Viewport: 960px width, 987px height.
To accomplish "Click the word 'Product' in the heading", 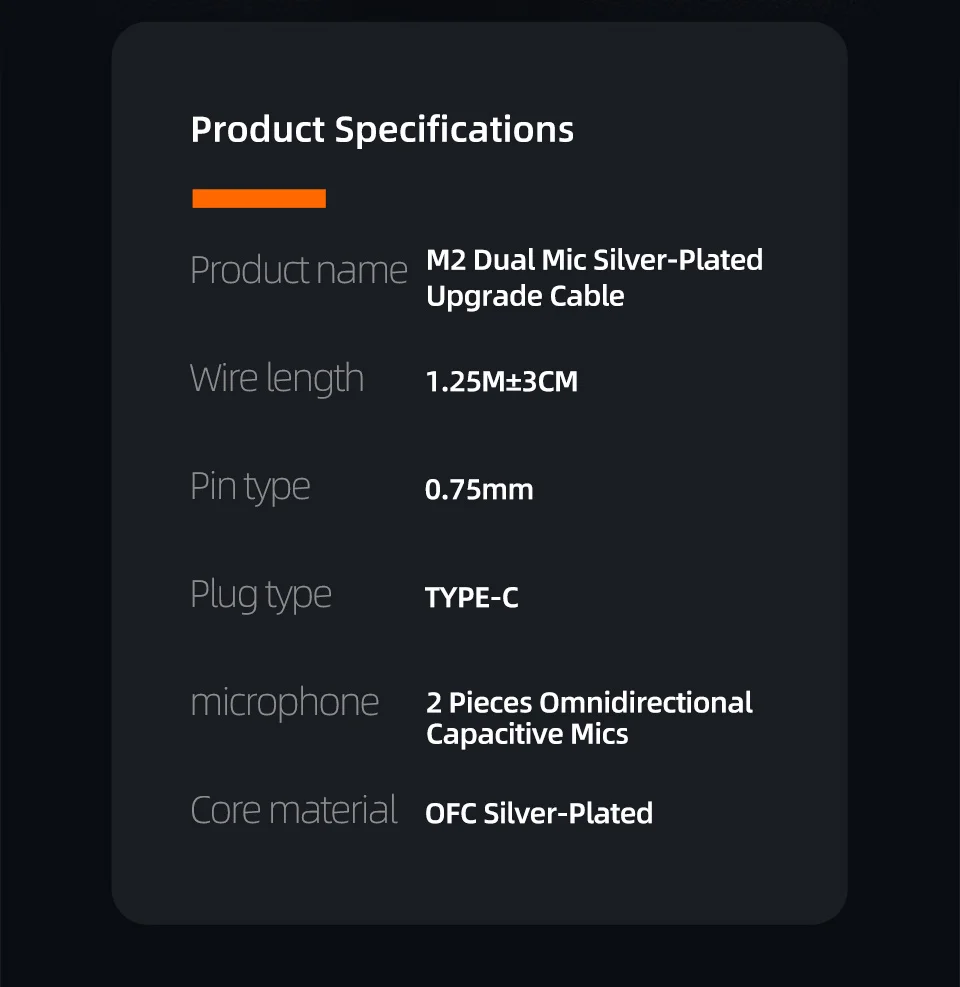I will click(258, 130).
